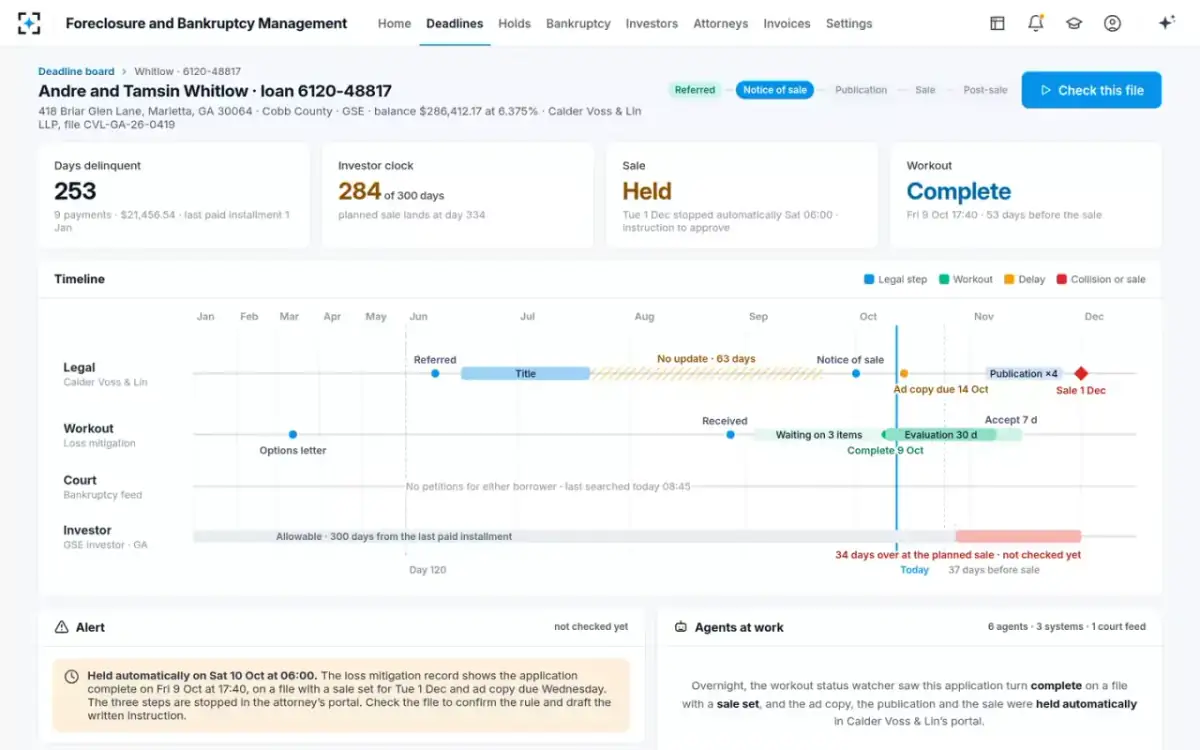Click the red Sale 1 Dec diamond
The width and height of the screenshot is (1200, 750).
(x=1081, y=374)
